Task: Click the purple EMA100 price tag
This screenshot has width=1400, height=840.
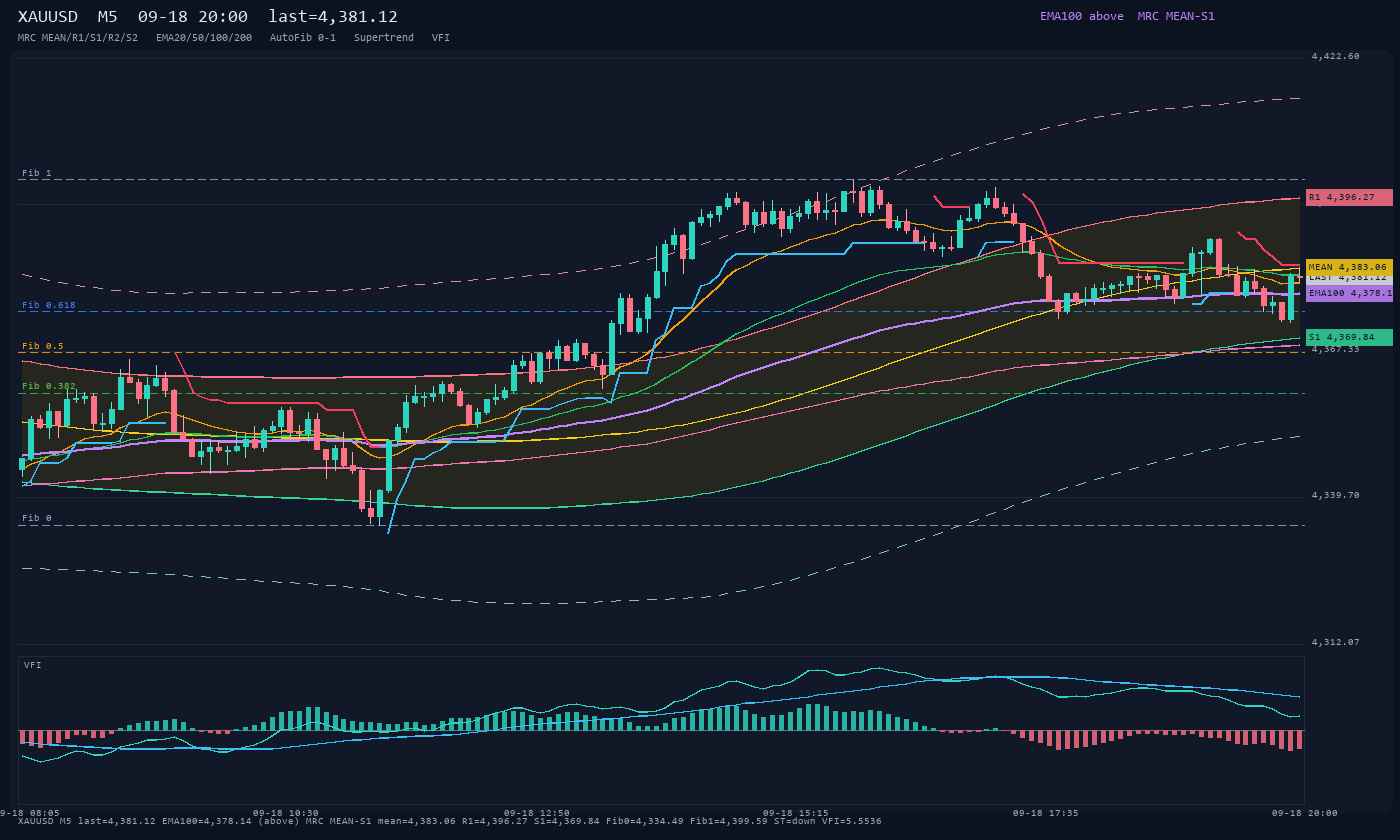Action: [1349, 293]
